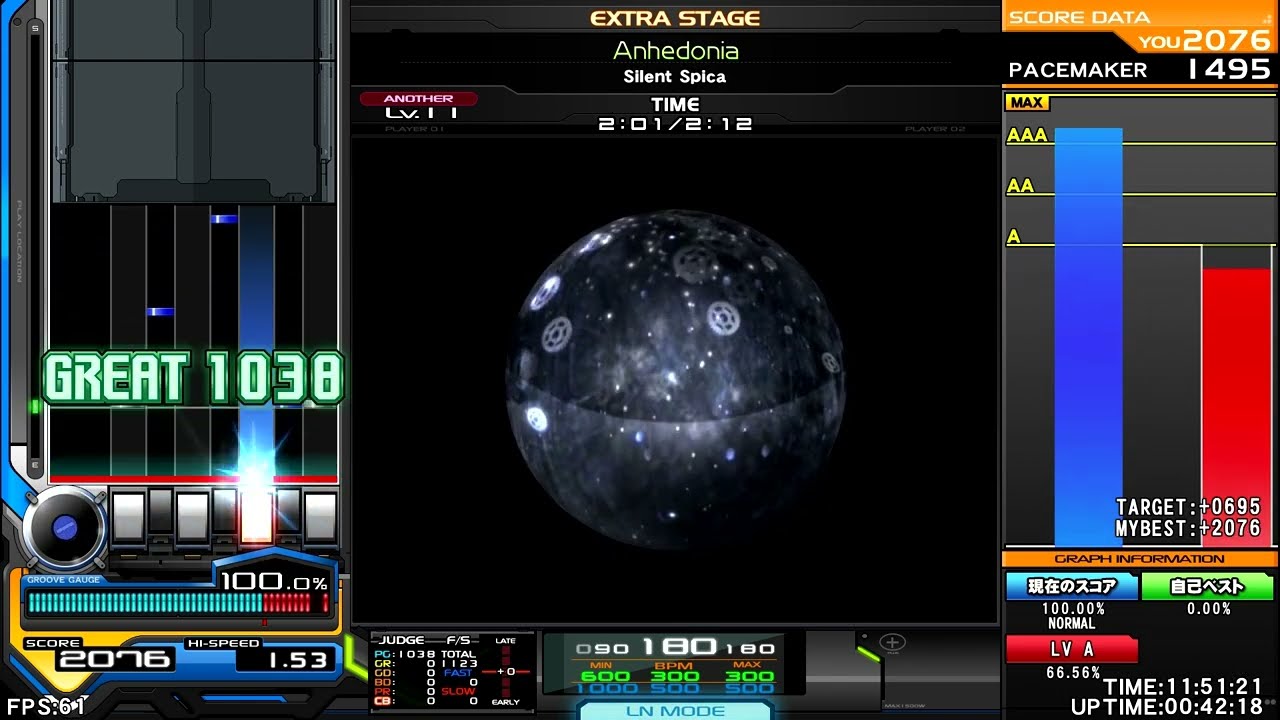Click the 0.00% self-best value
Image resolution: width=1280 pixels, height=720 pixels.
(1208, 608)
